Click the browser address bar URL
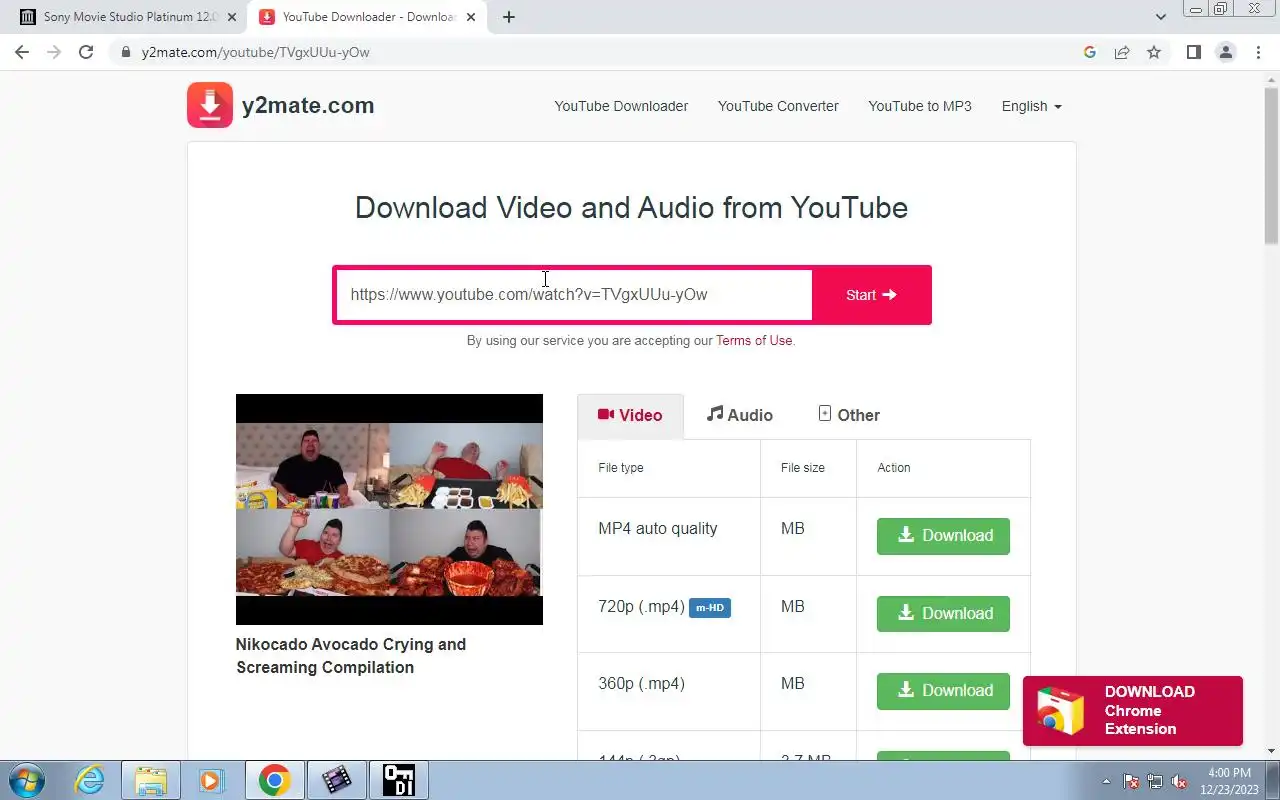The image size is (1280, 800). coord(256,52)
